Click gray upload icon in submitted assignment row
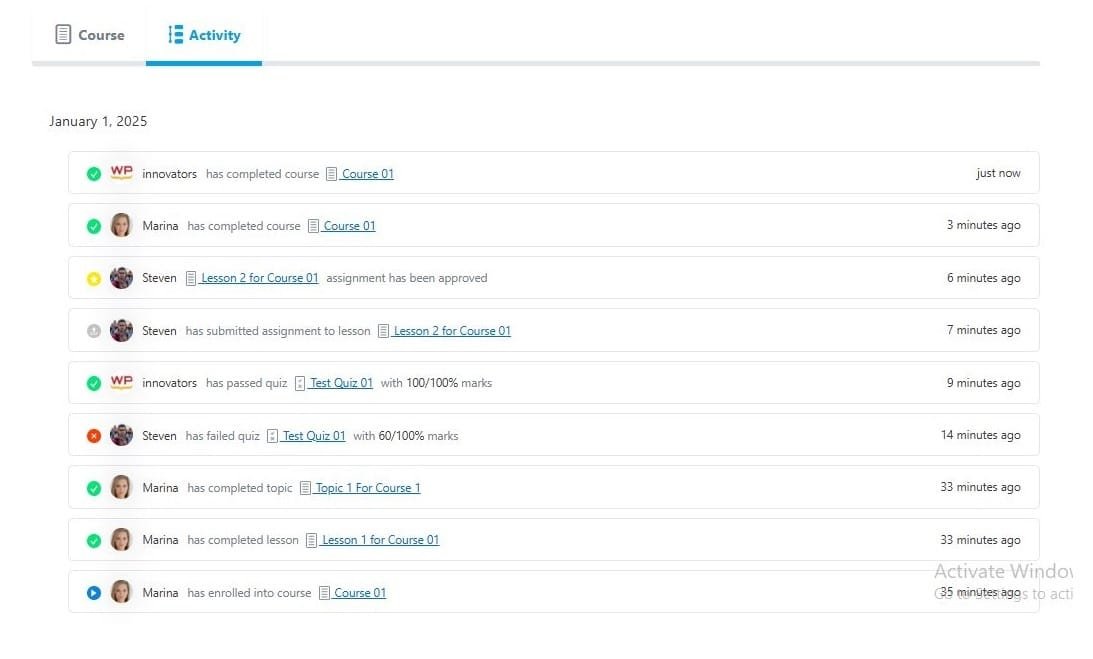 [x=93, y=331]
